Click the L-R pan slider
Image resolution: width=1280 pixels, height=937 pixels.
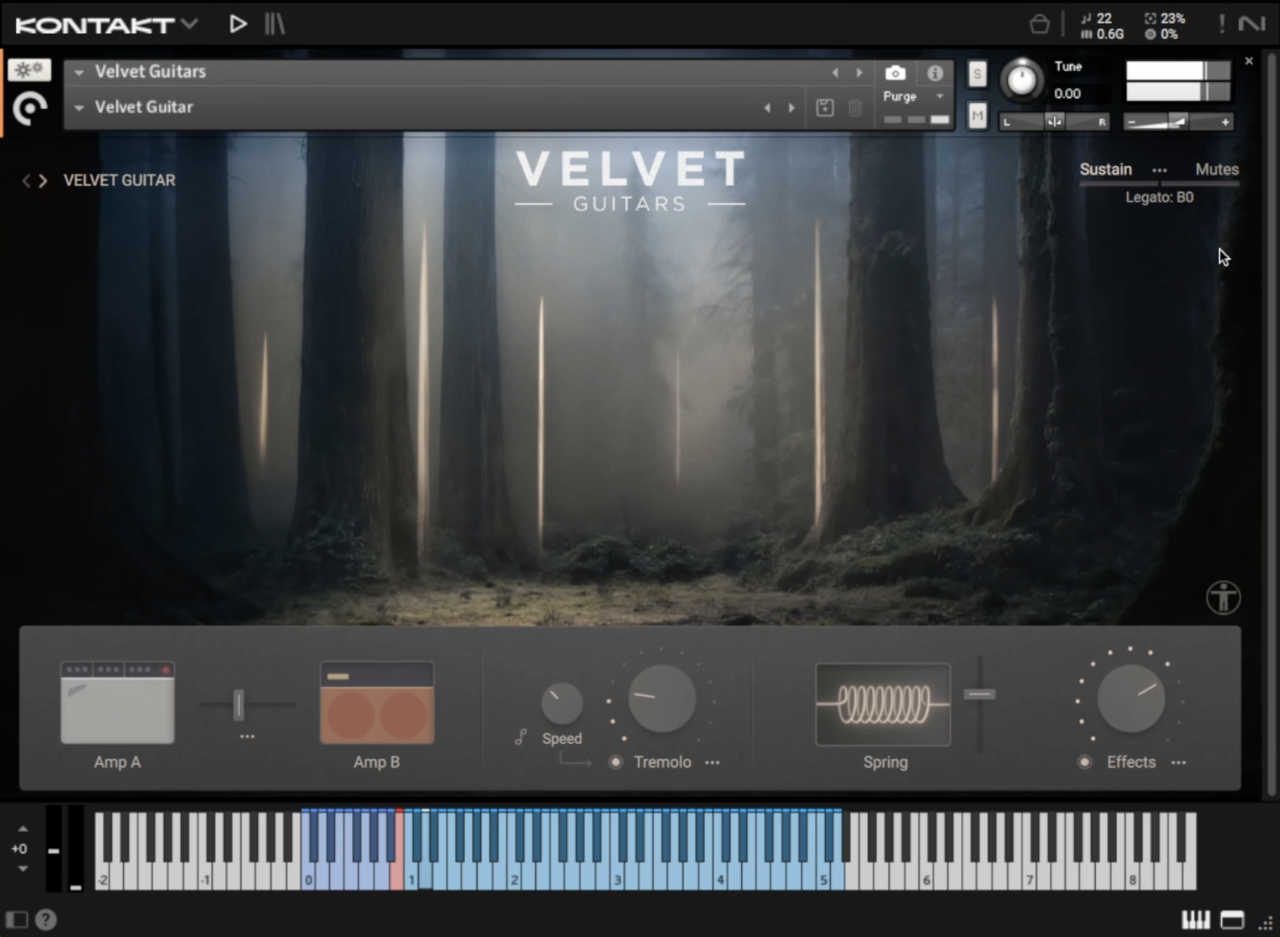tap(1055, 122)
